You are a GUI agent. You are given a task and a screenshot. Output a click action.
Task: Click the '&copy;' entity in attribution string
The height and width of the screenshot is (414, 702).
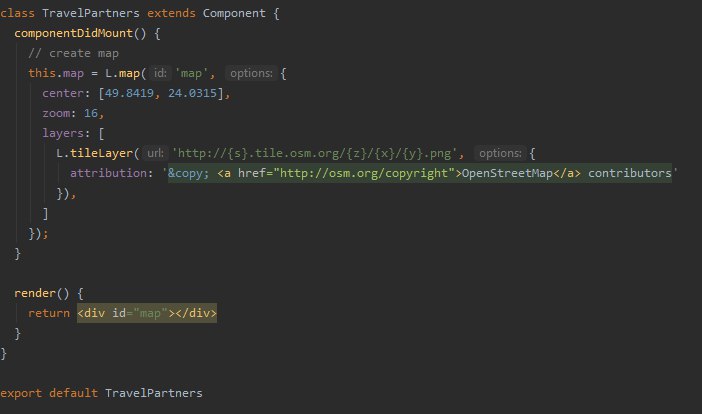click(x=188, y=173)
